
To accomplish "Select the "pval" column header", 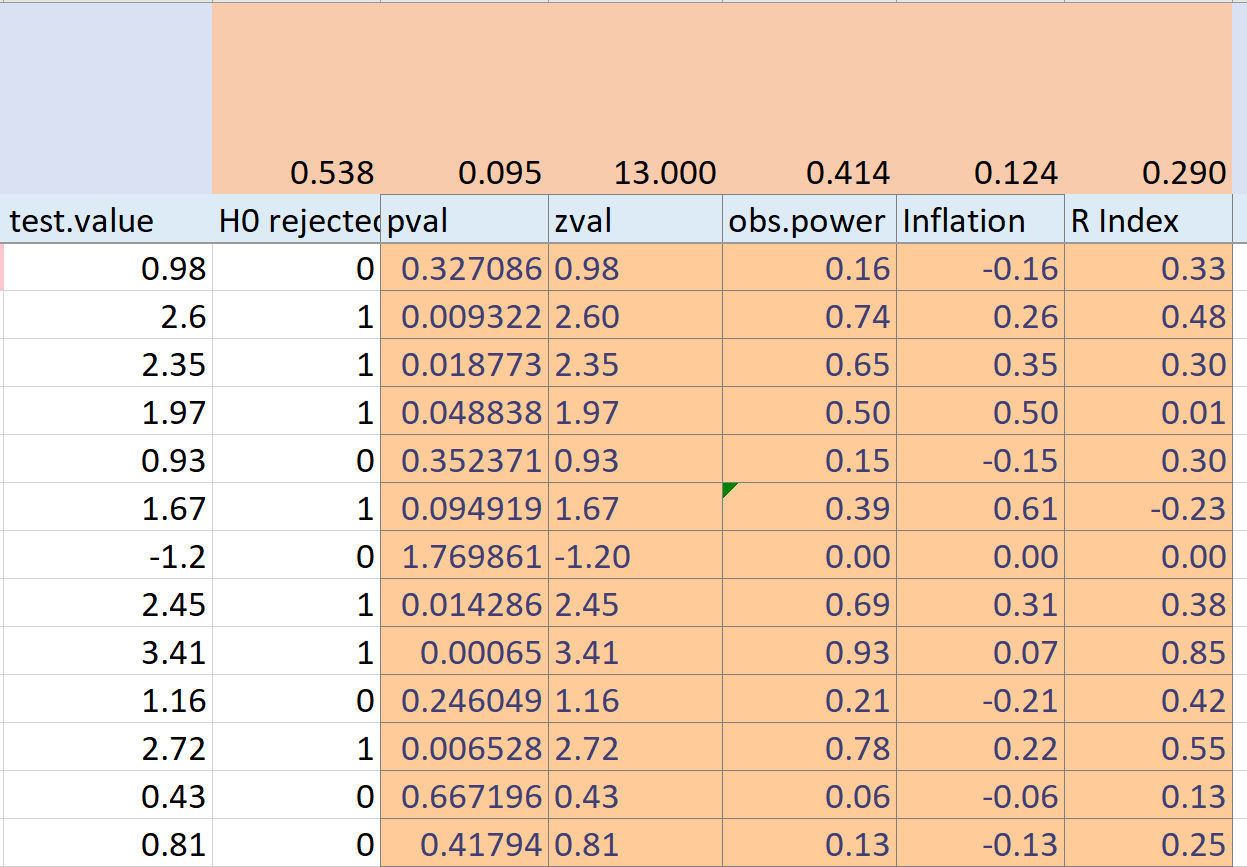I will coord(464,220).
